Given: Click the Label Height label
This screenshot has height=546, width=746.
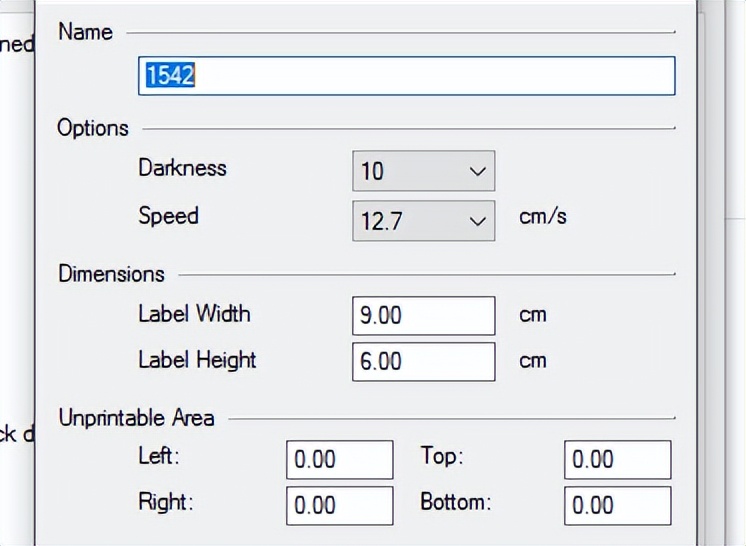Looking at the screenshot, I should 197,360.
